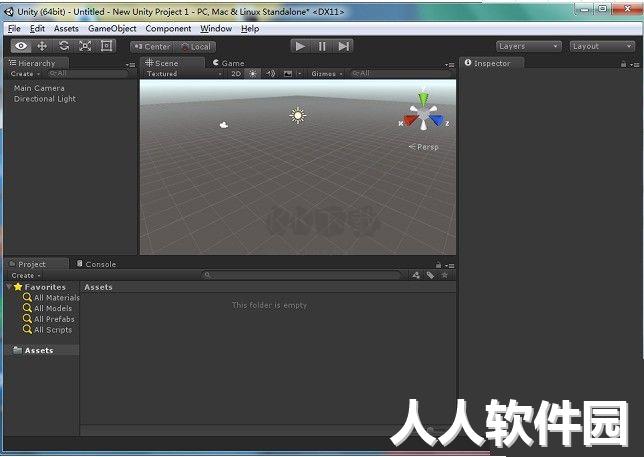Open the Assets menu
Screen dimensions: 644x457
(66, 29)
